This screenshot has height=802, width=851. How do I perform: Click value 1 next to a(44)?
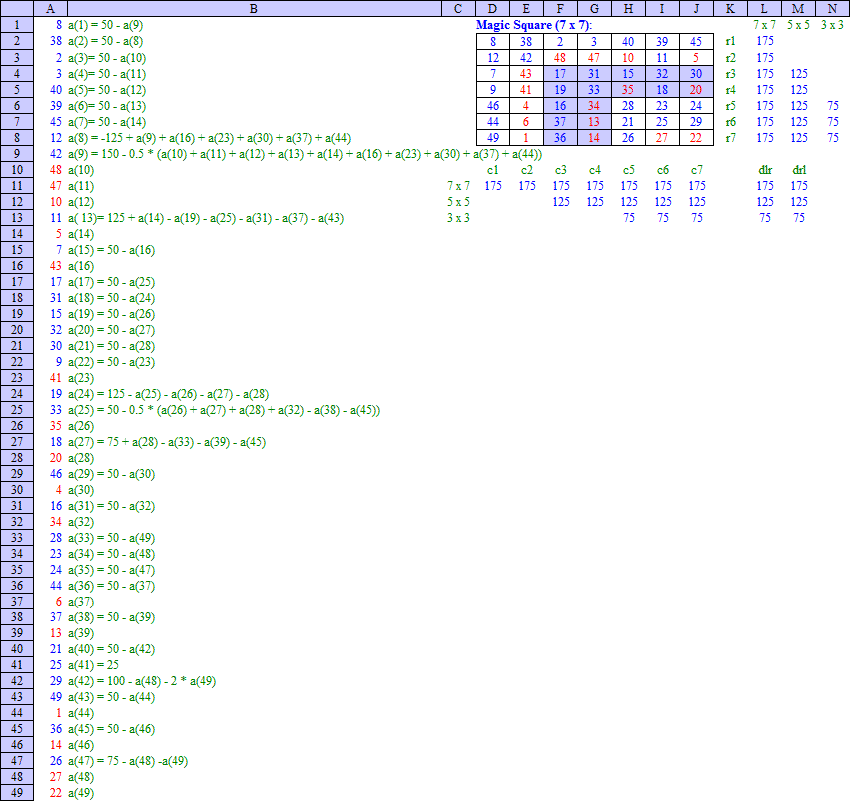59,713
